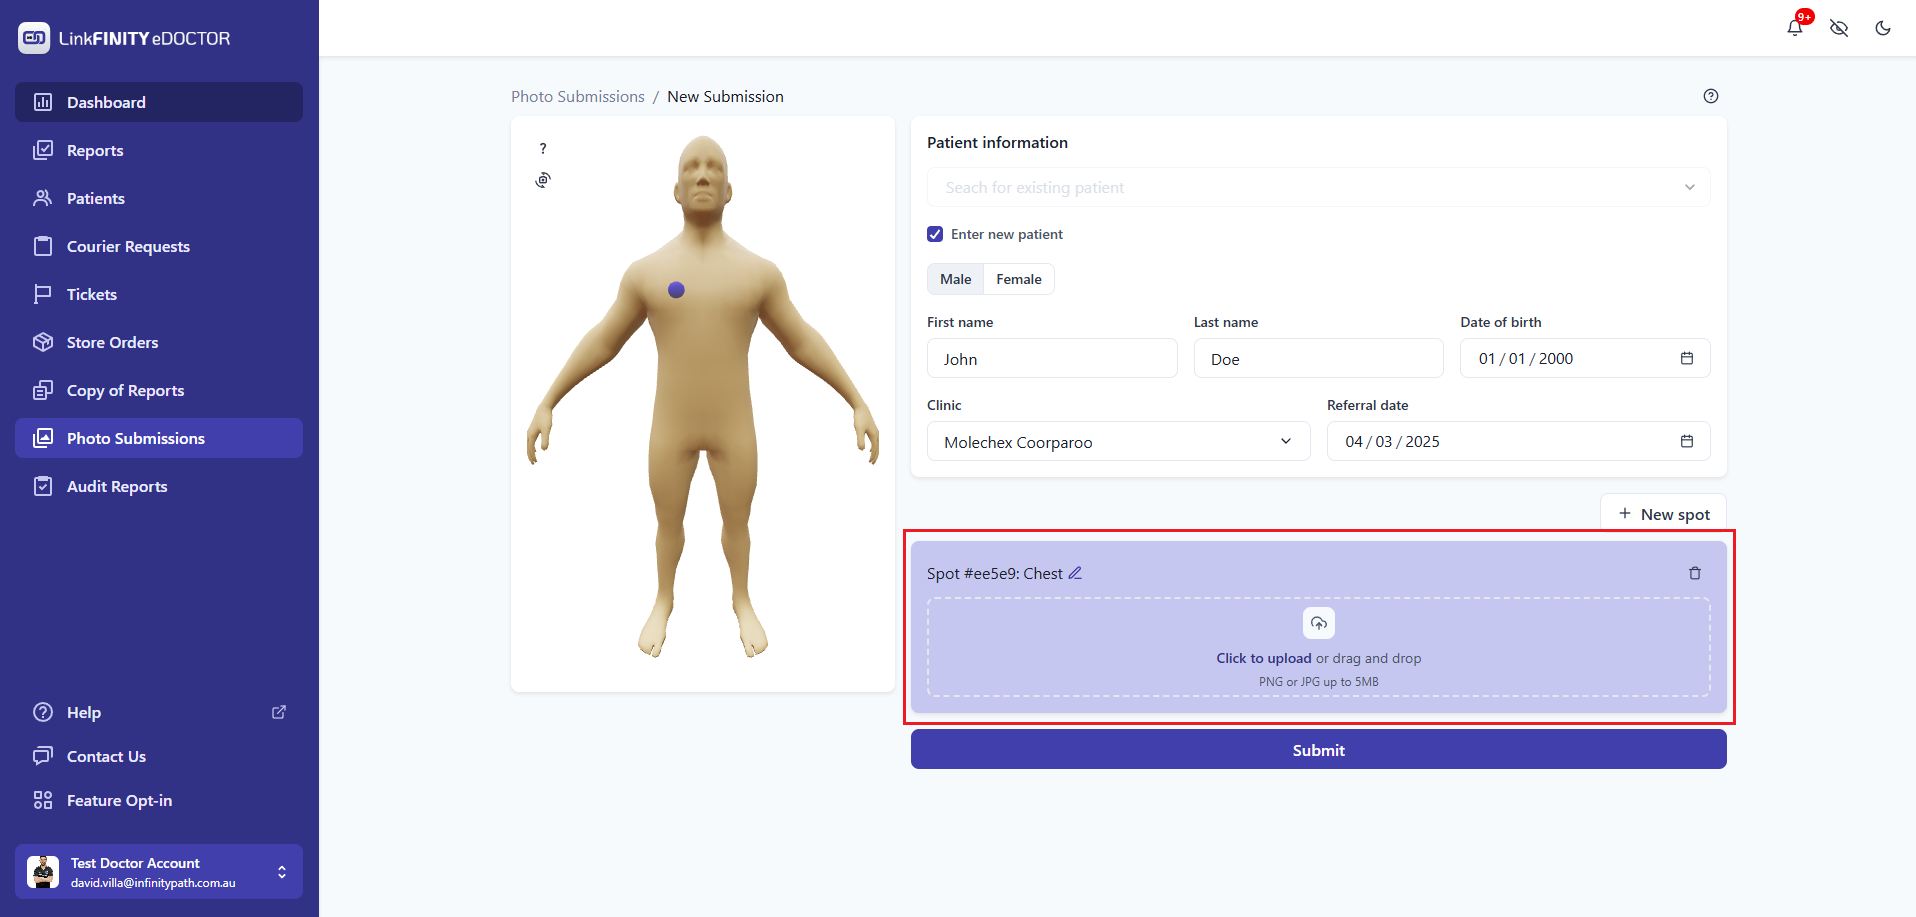Open Audit Reports from sidebar

[x=117, y=486]
